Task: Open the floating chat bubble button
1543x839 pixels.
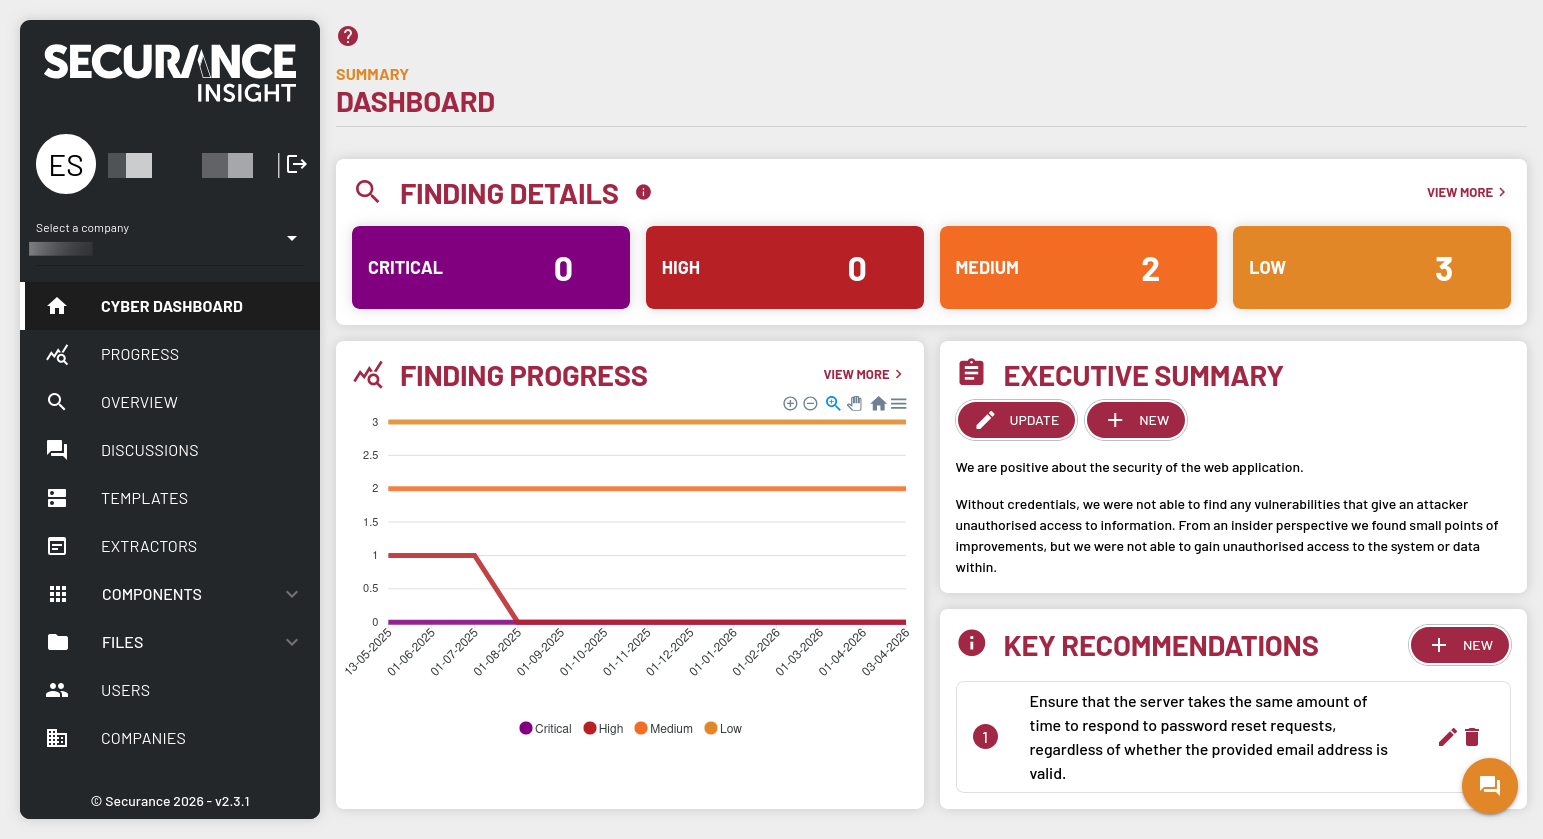Action: point(1489,785)
